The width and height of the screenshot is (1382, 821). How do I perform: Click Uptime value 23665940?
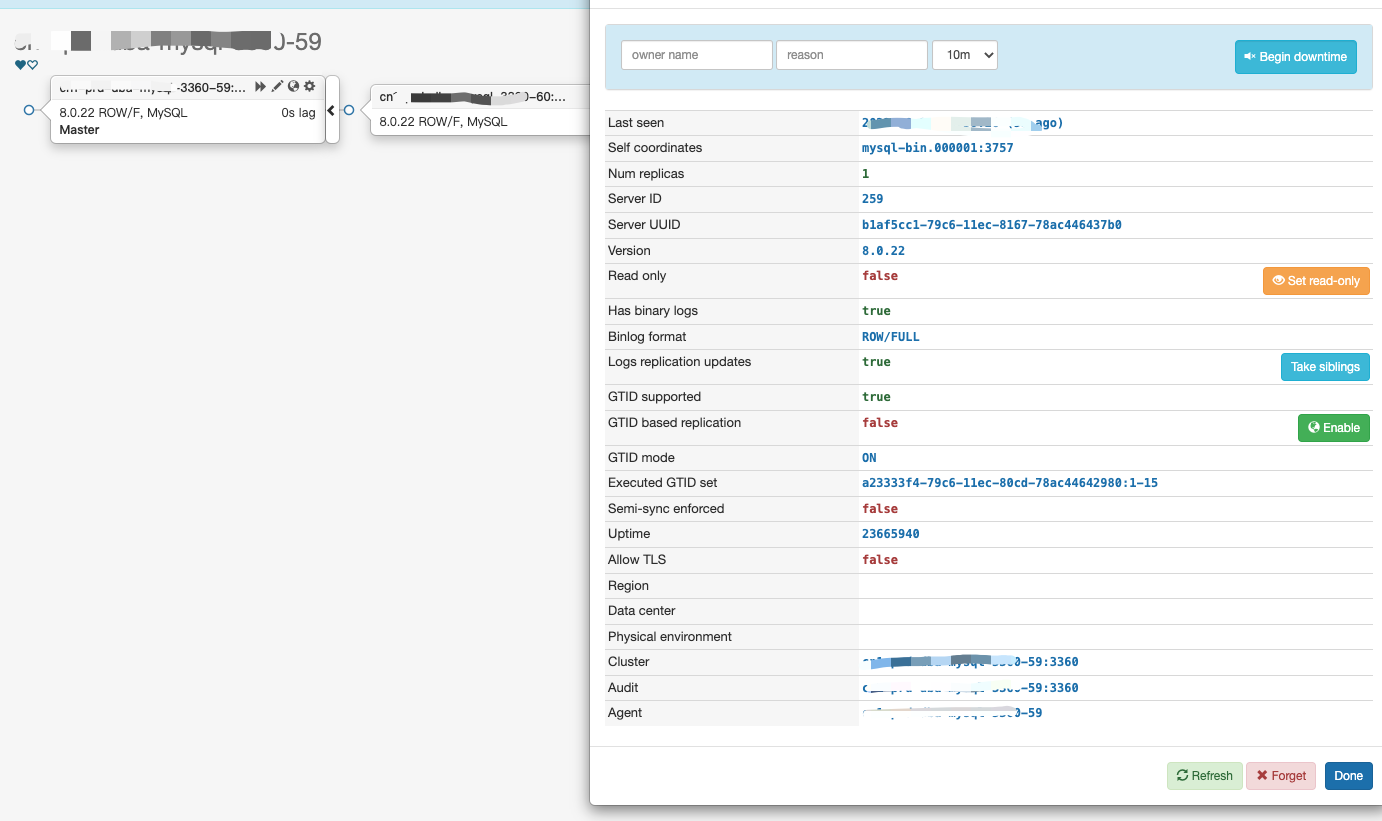[x=890, y=534]
